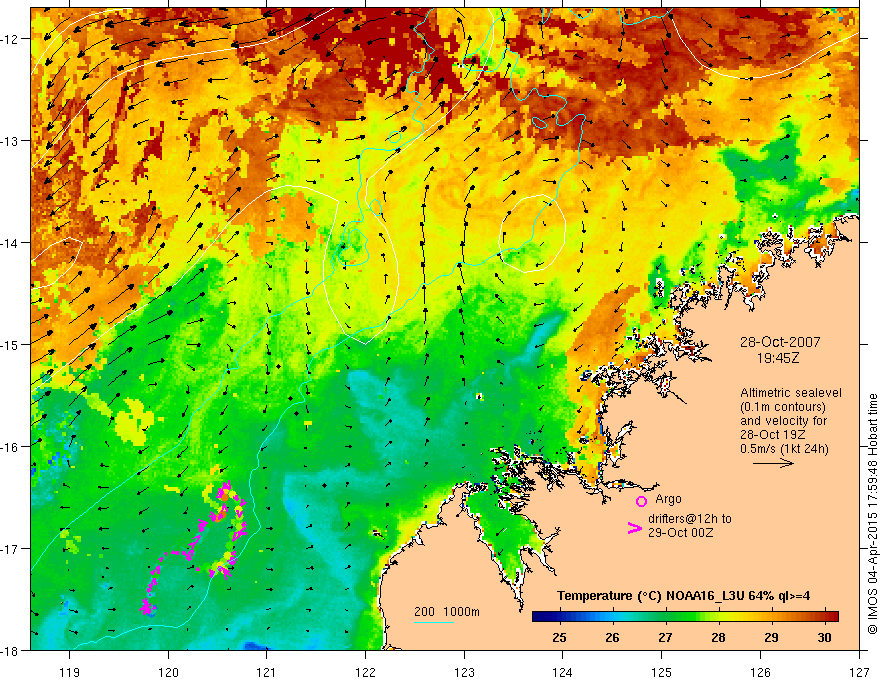Select the date label 28-Oct-2007
The height and width of the screenshot is (680, 880).
[x=780, y=342]
